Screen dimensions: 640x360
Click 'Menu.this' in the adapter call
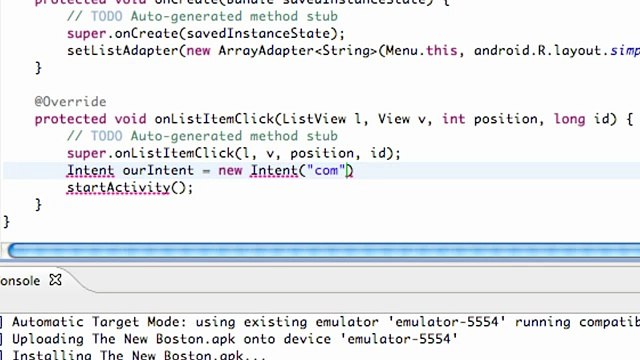click(421, 51)
